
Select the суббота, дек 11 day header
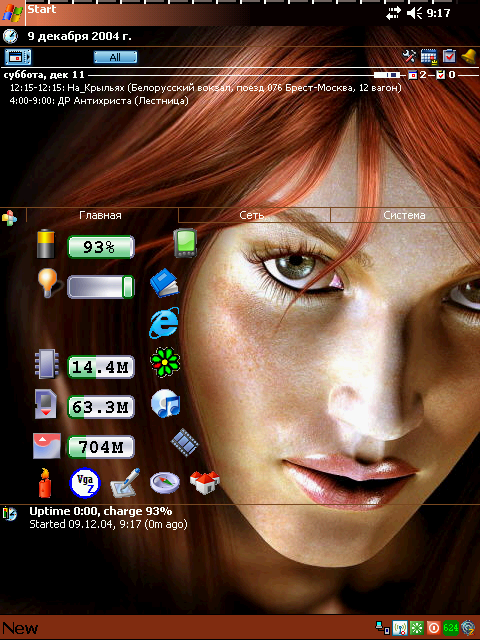coord(44,75)
